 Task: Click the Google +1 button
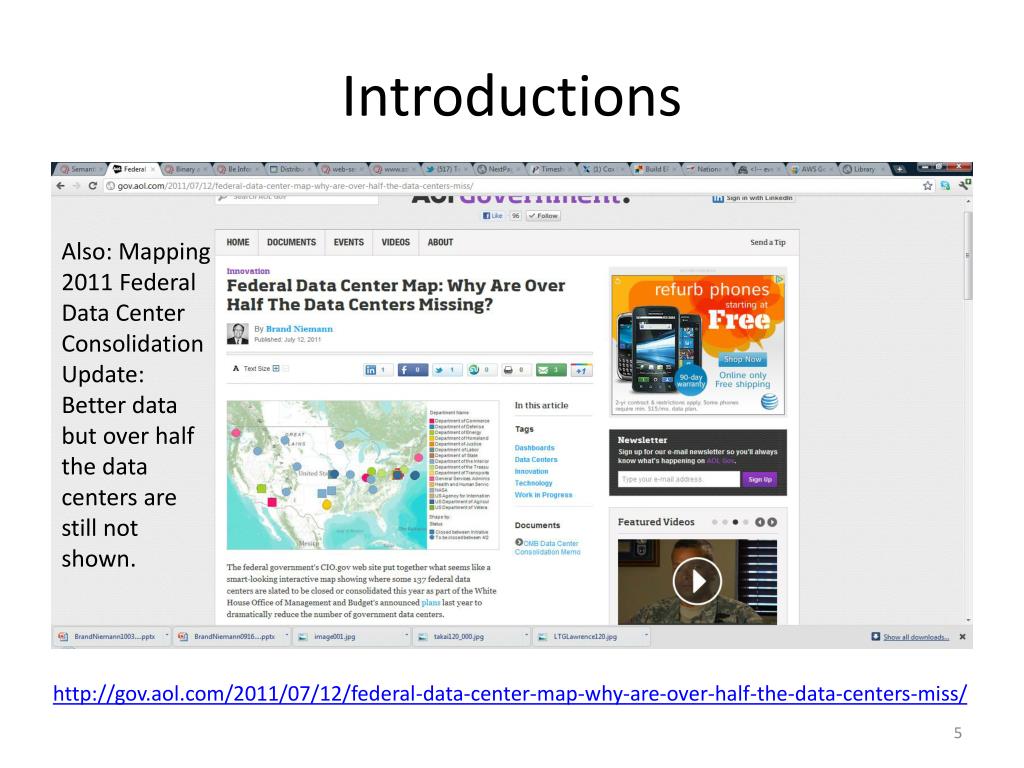(581, 370)
